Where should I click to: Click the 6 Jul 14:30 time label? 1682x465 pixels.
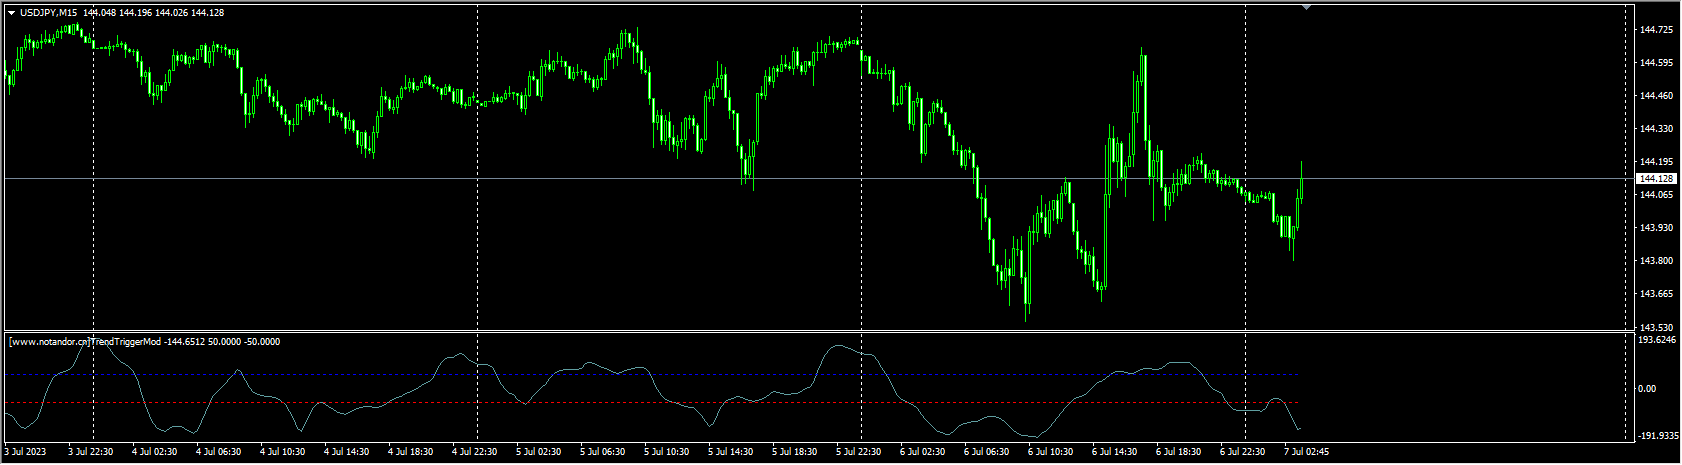(x=1114, y=452)
